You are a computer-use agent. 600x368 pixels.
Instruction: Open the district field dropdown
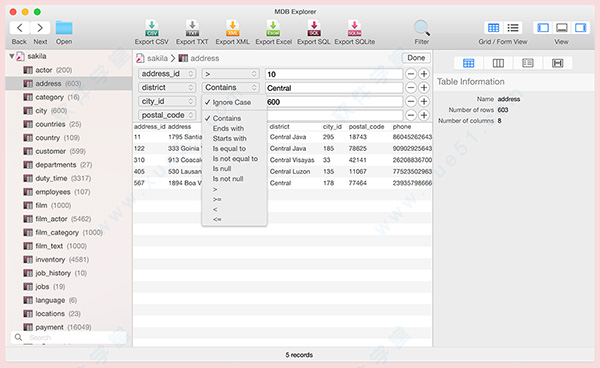coord(167,88)
